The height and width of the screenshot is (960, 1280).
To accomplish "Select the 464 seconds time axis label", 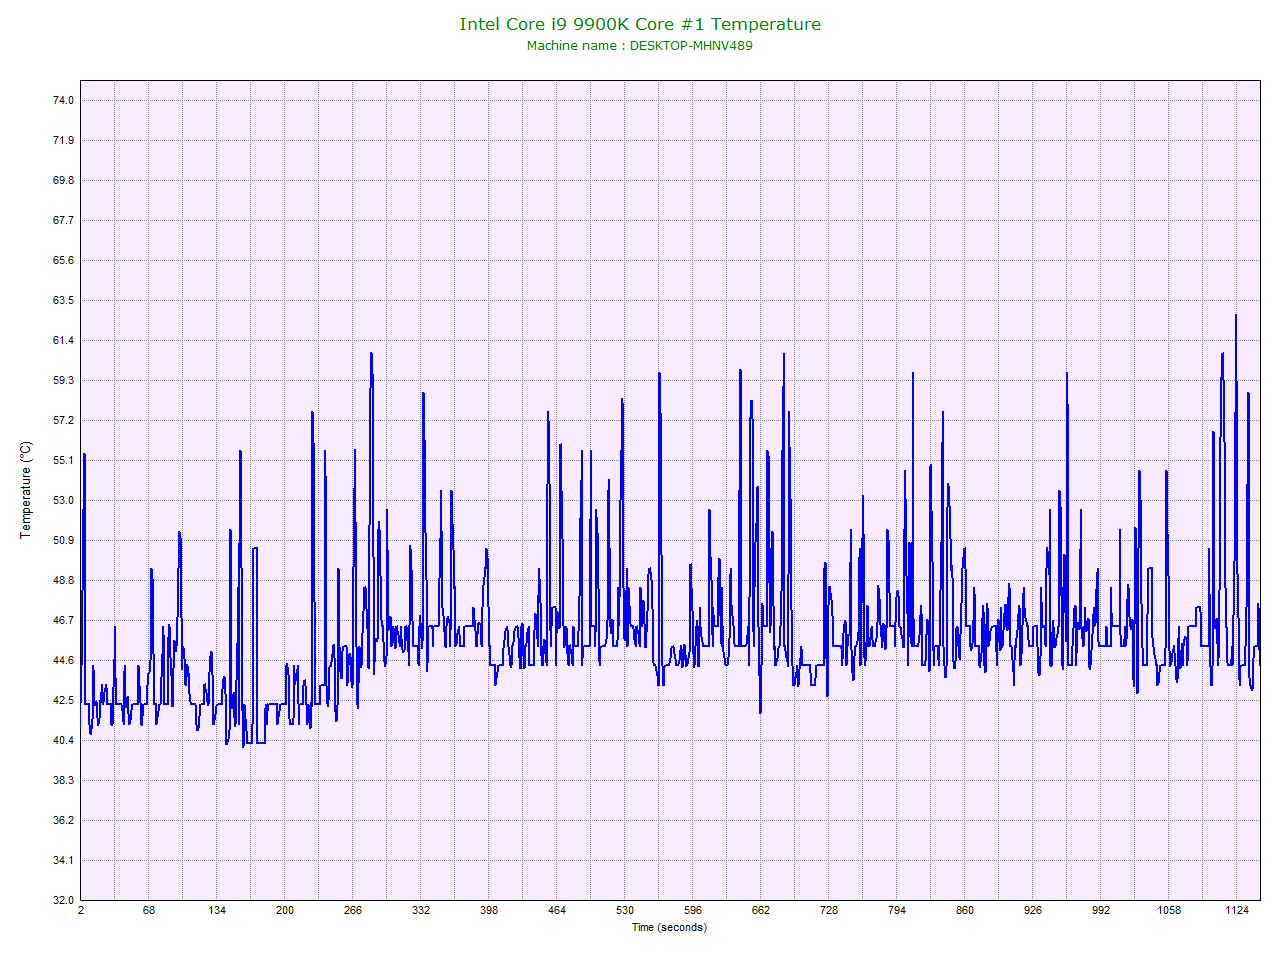I will 557,910.
